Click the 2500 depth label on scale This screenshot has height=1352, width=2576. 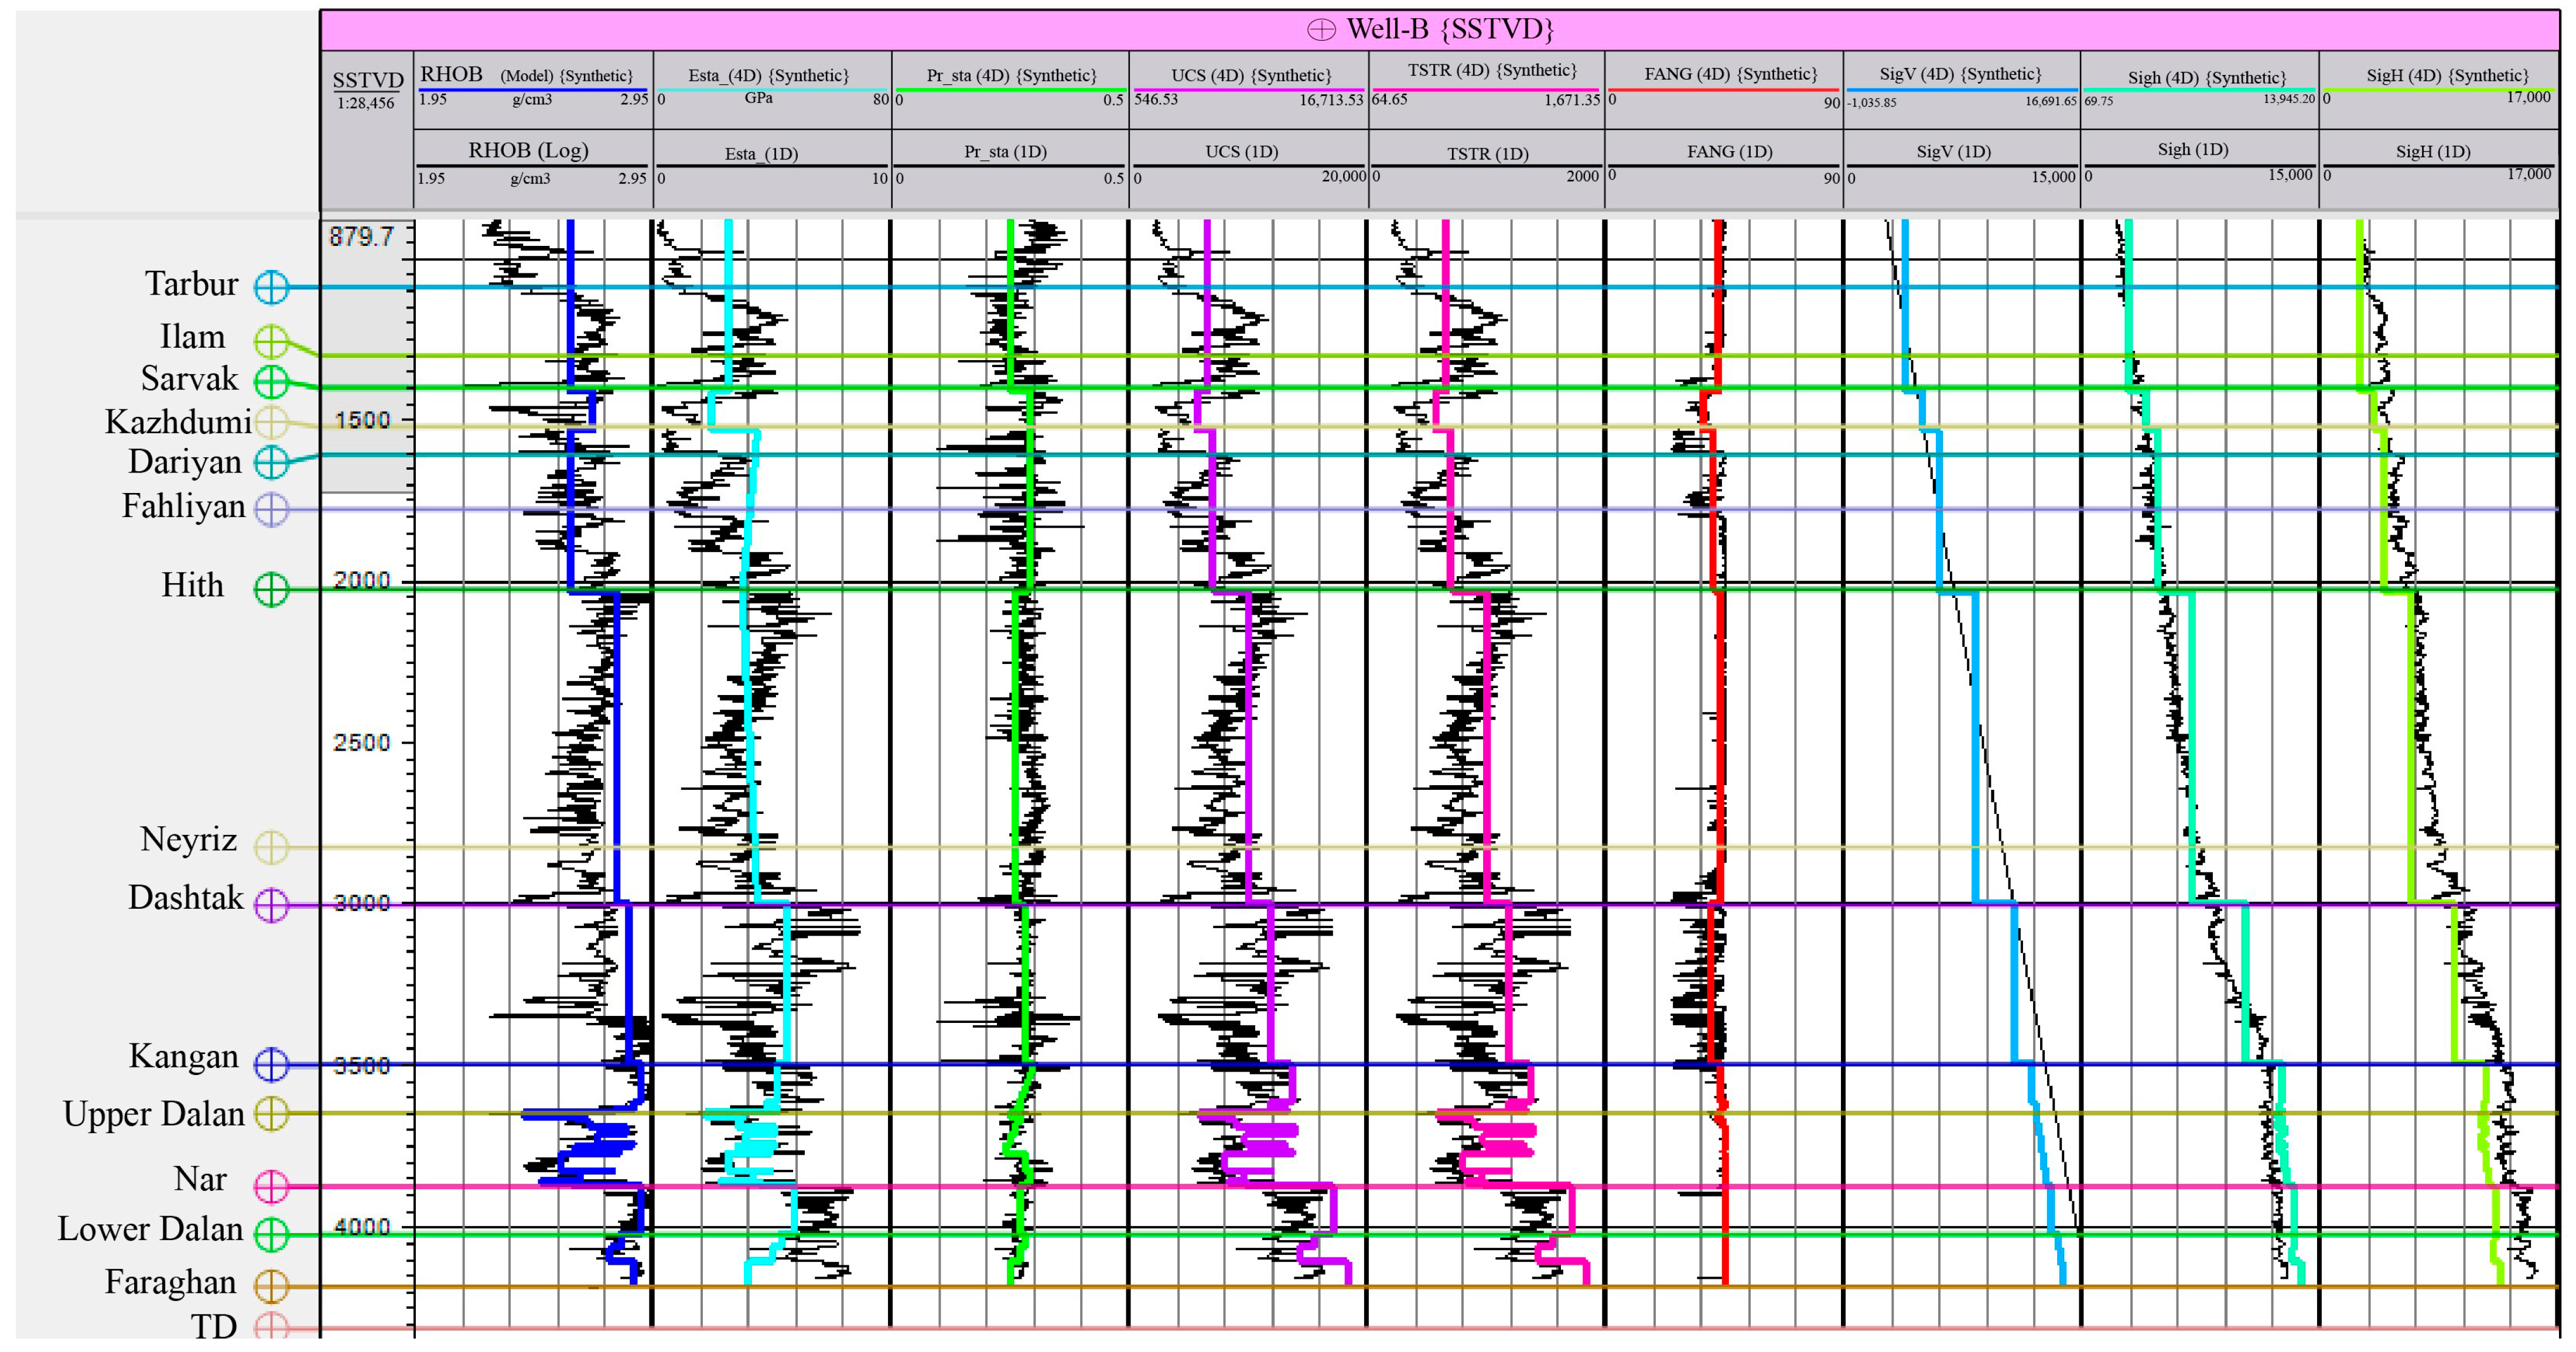(361, 742)
